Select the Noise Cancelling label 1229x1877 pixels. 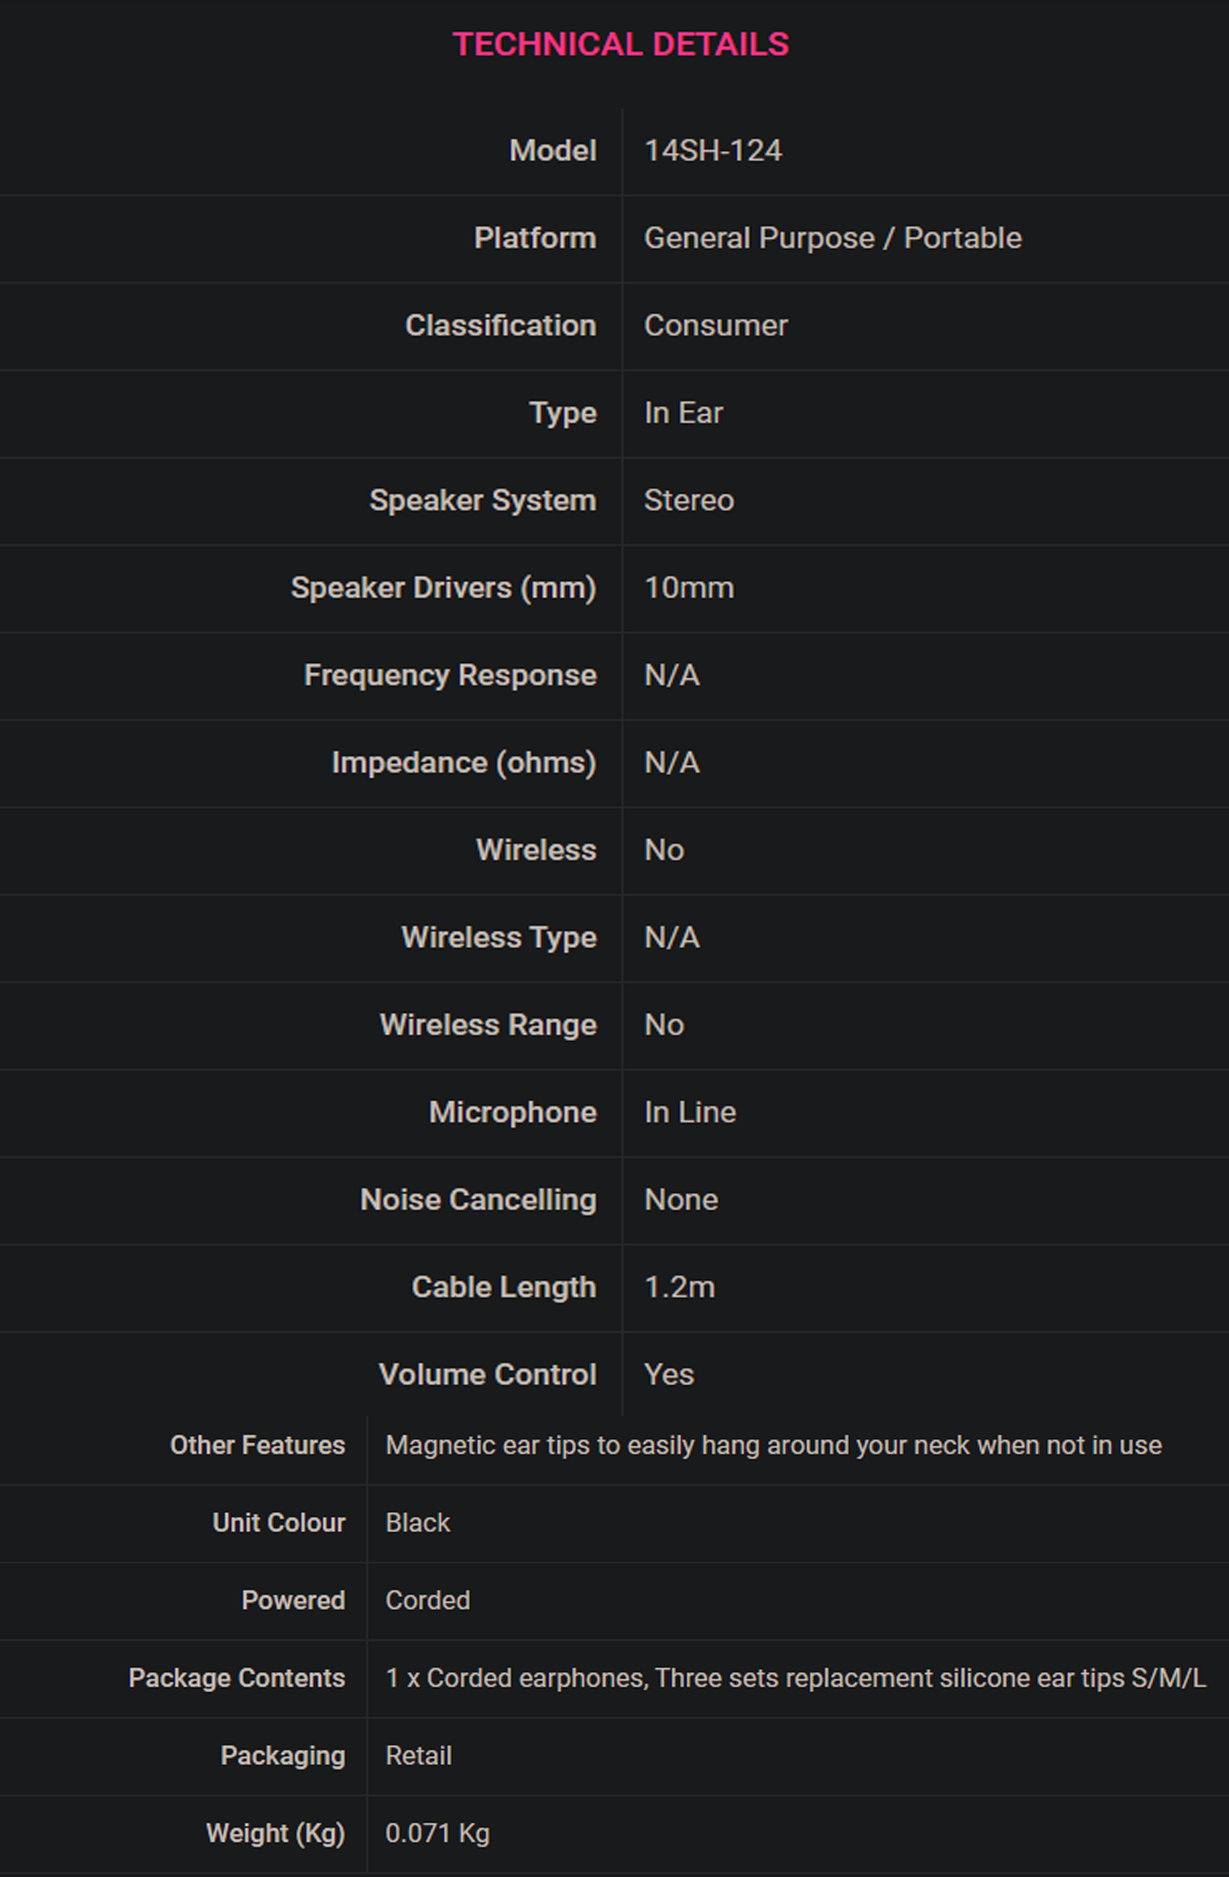[478, 1200]
